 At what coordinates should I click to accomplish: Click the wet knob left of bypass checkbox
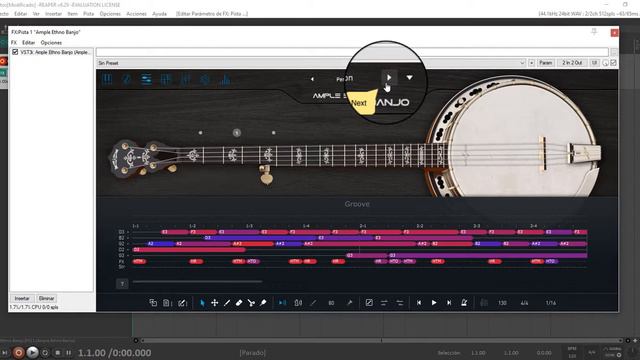[x=605, y=63]
